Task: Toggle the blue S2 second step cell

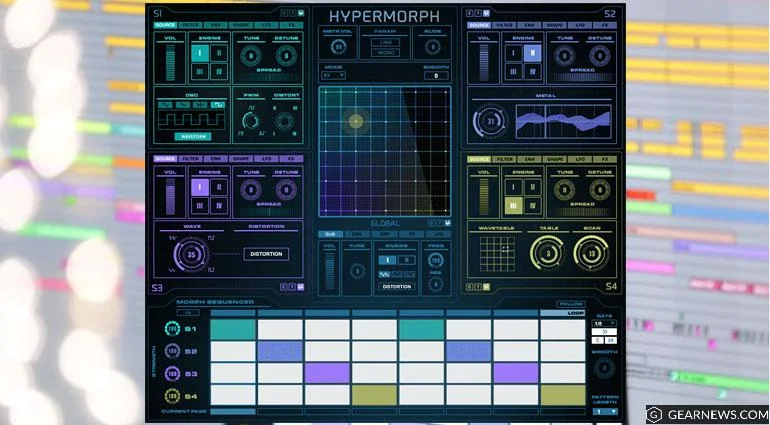Action: click(280, 352)
